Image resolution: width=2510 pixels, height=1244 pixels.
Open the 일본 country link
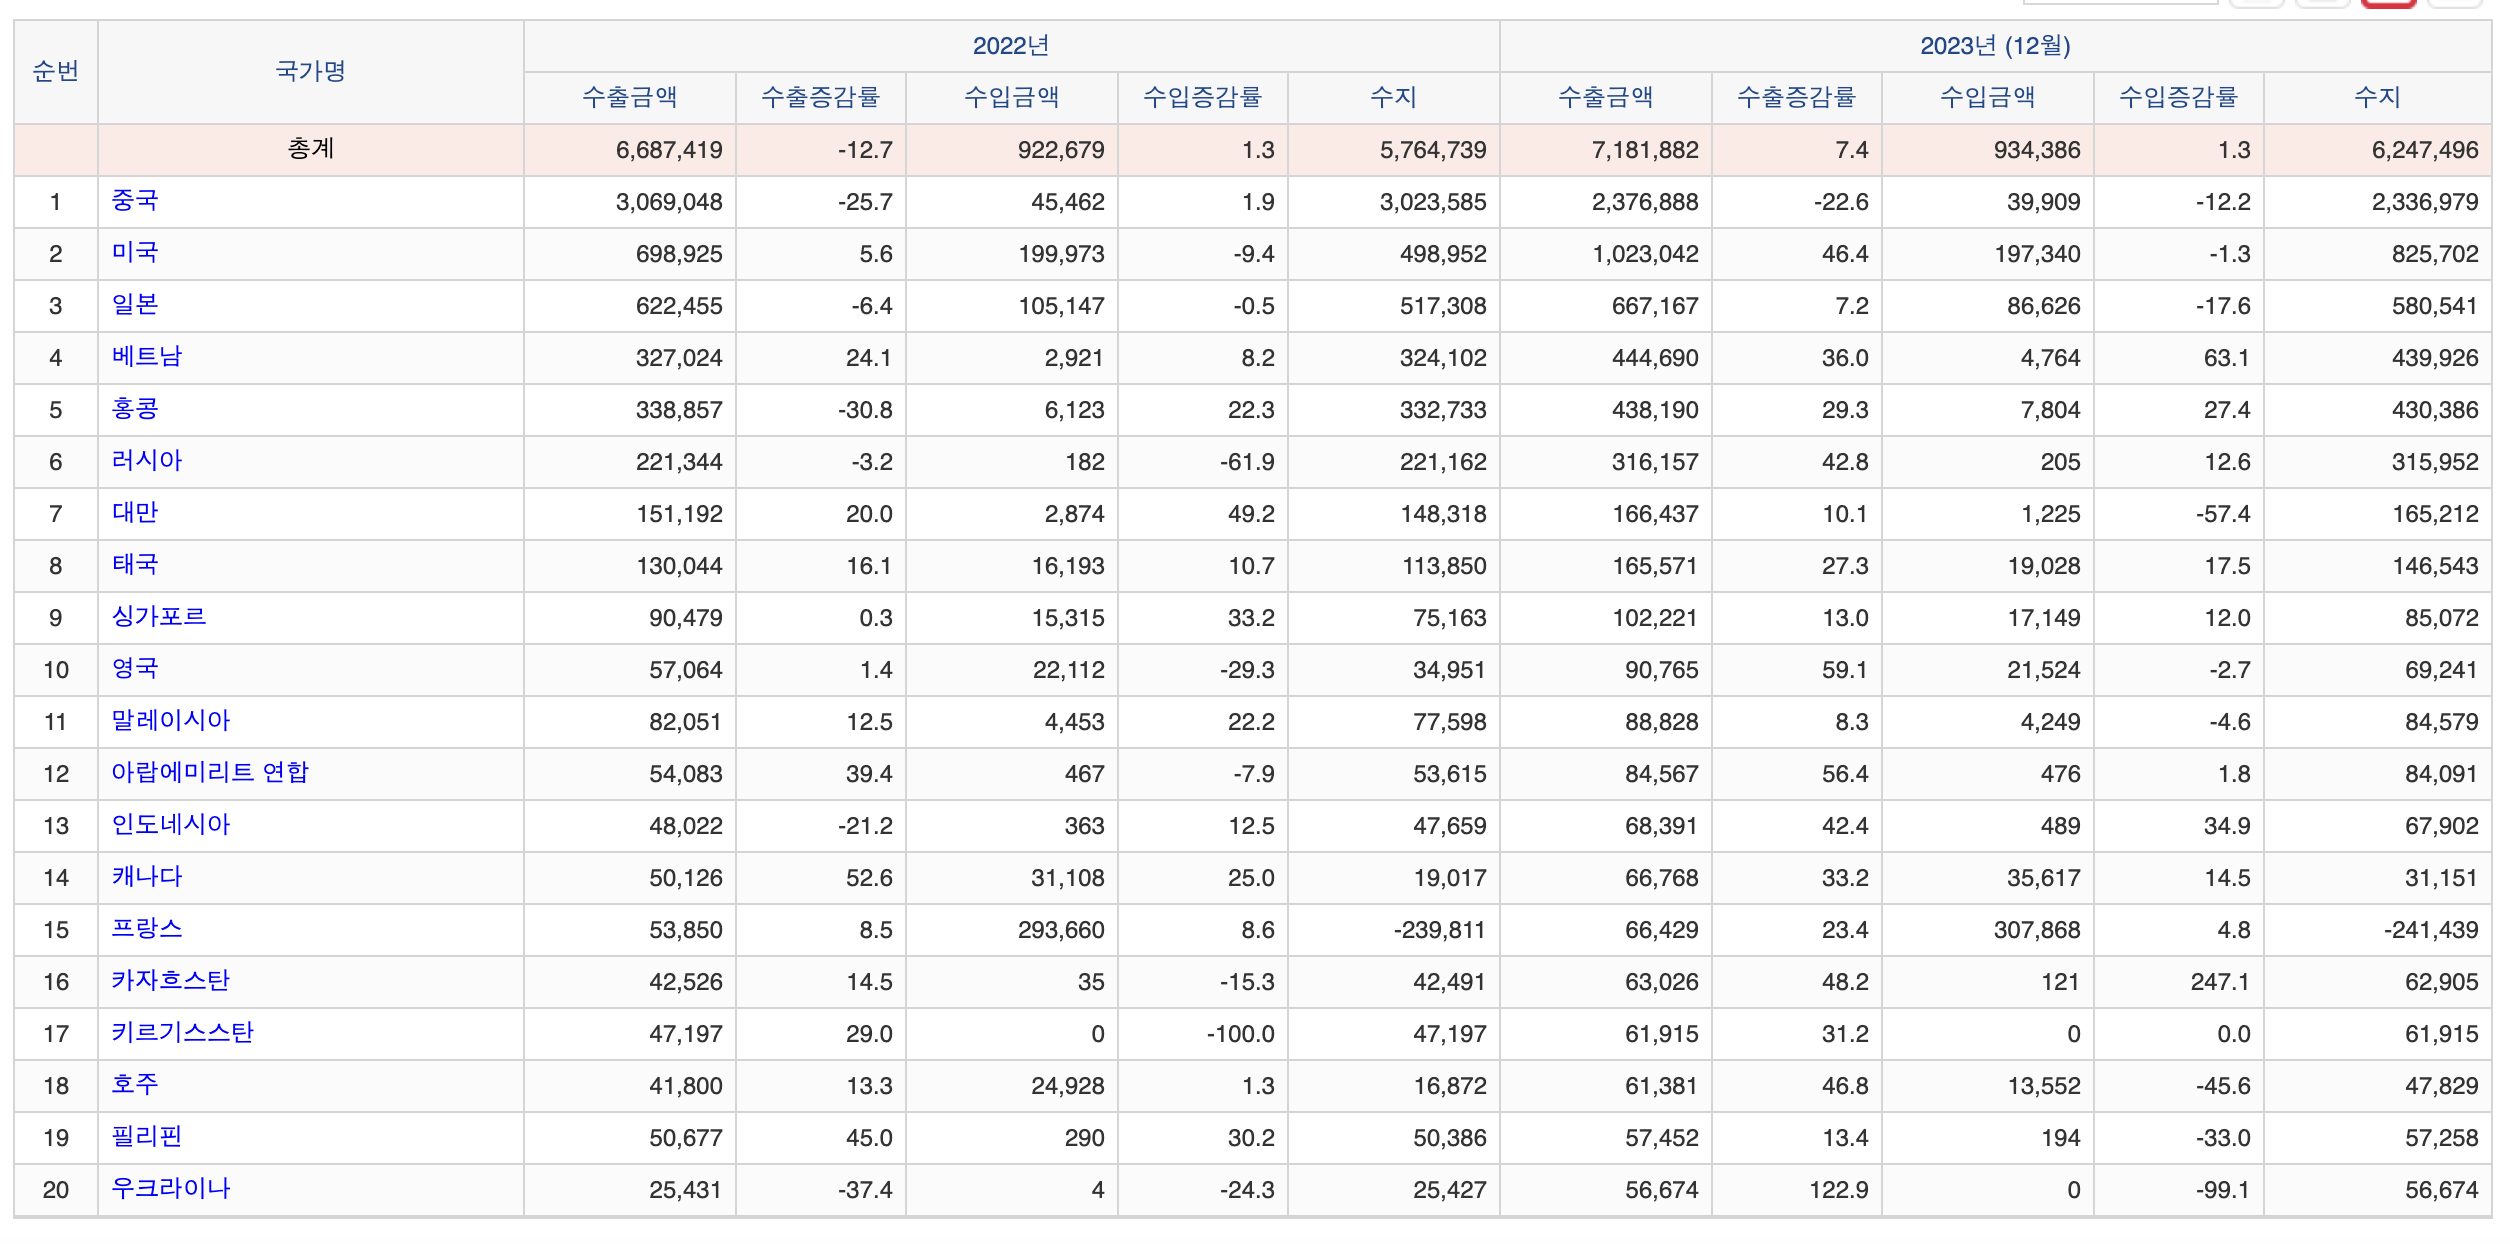tap(135, 305)
